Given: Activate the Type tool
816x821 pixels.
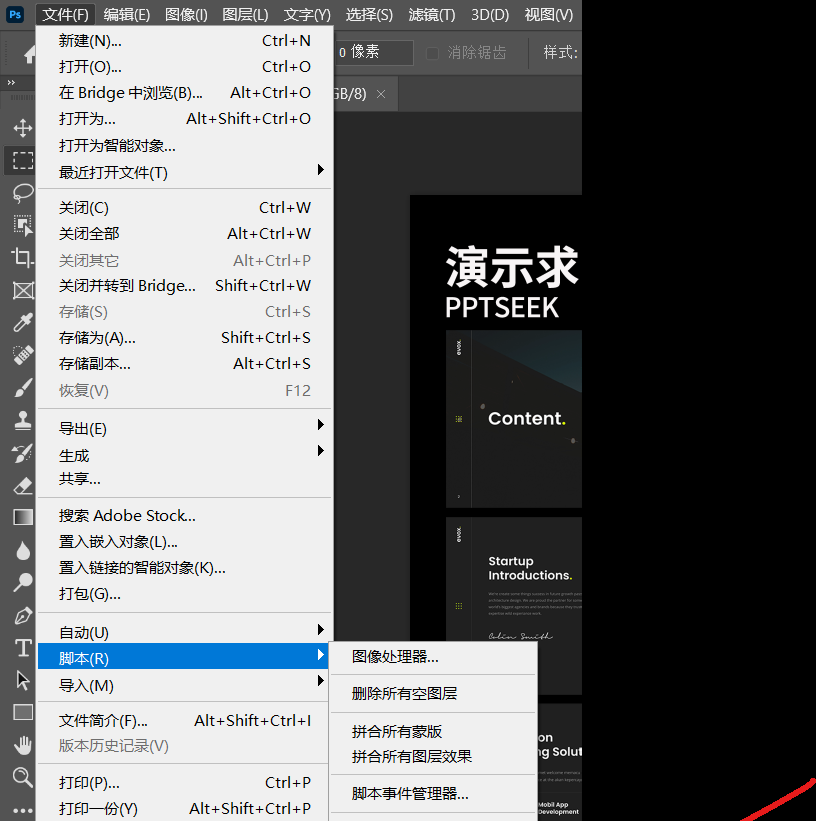Looking at the screenshot, I should (x=22, y=648).
